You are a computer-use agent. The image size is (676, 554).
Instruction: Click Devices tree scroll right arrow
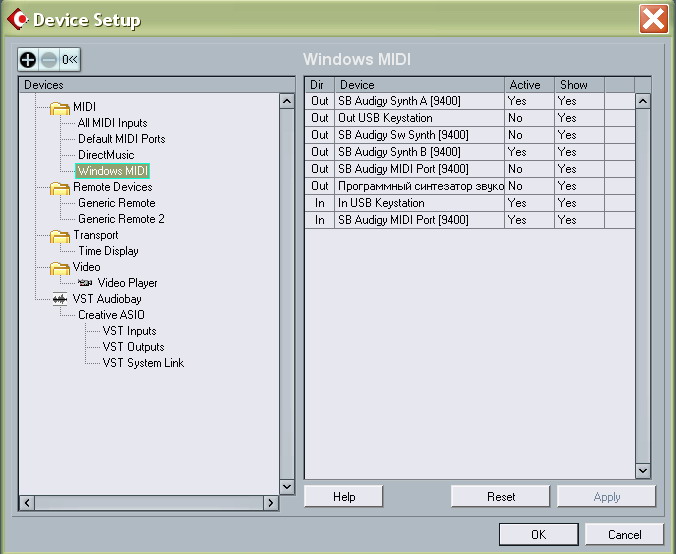[271, 503]
